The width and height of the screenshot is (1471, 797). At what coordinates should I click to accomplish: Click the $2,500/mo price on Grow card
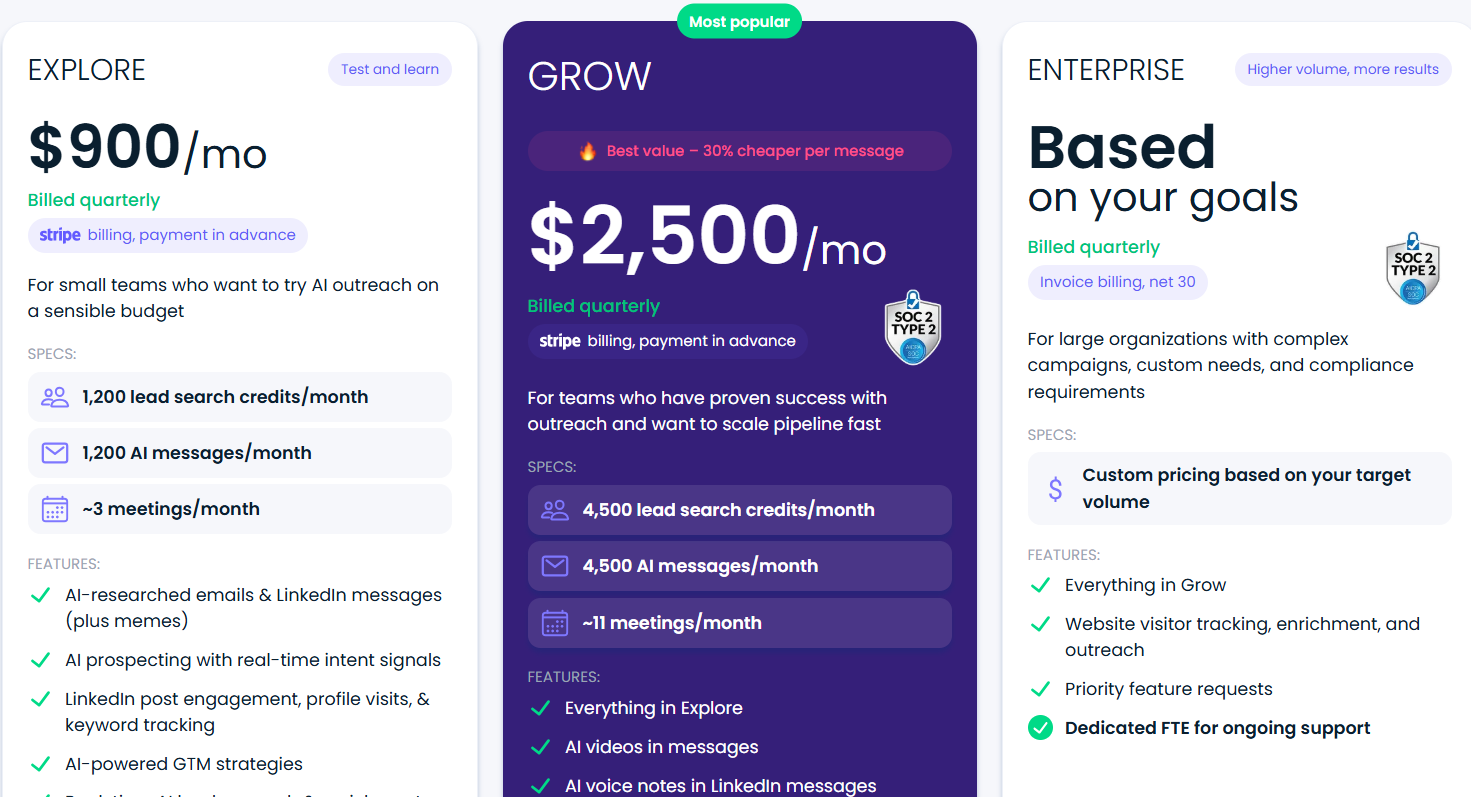coord(706,238)
